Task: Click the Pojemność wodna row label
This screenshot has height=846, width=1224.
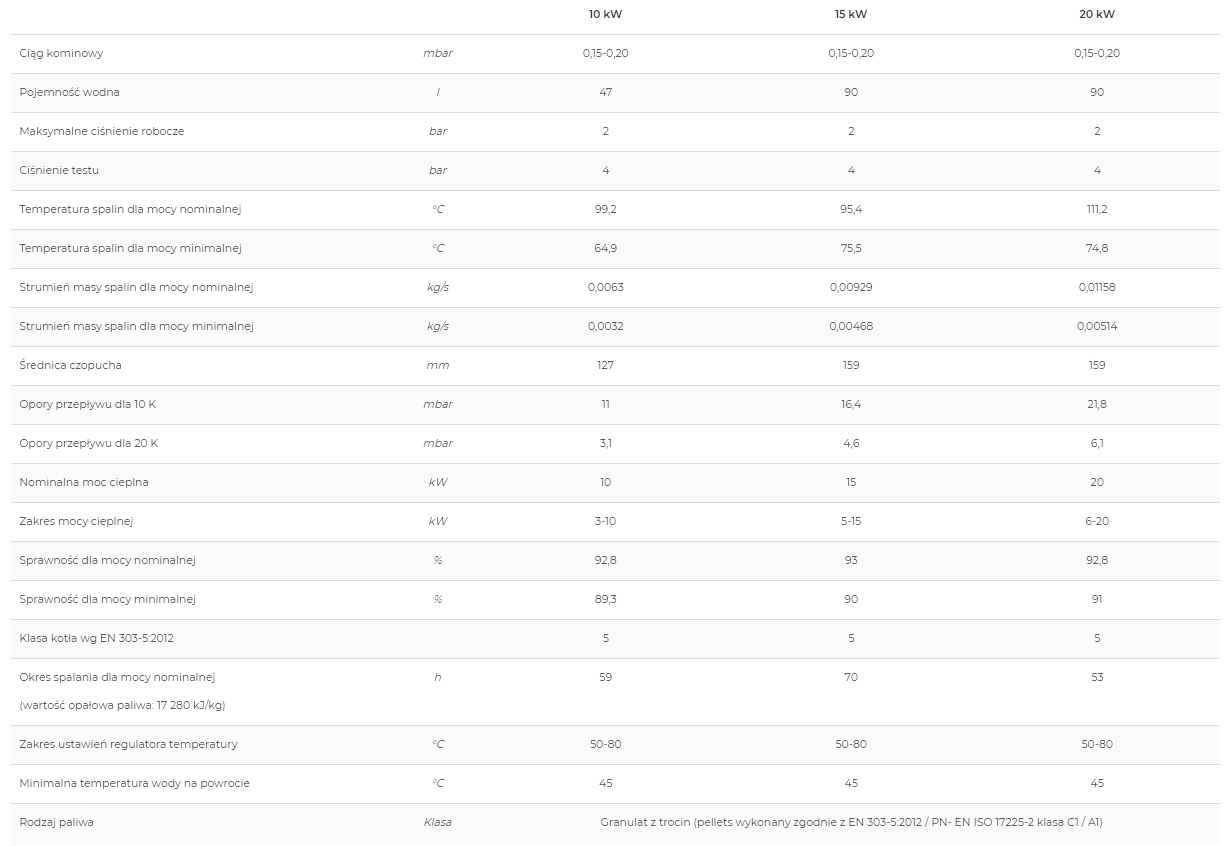Action: [69, 92]
